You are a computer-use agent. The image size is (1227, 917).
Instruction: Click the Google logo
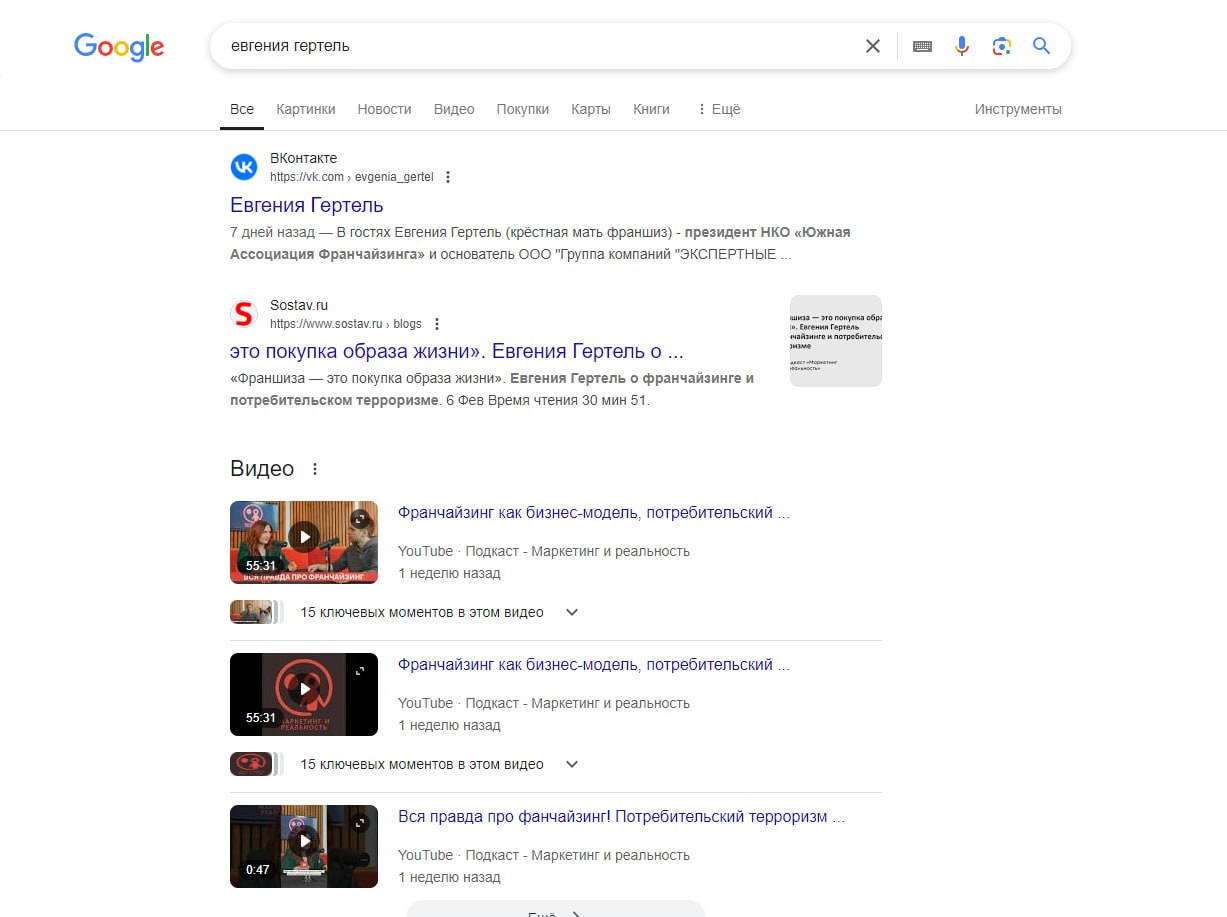tap(119, 47)
